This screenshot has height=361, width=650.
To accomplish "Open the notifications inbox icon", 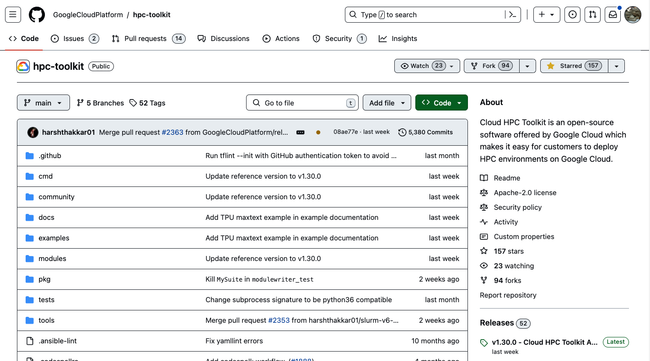I will [x=613, y=15].
